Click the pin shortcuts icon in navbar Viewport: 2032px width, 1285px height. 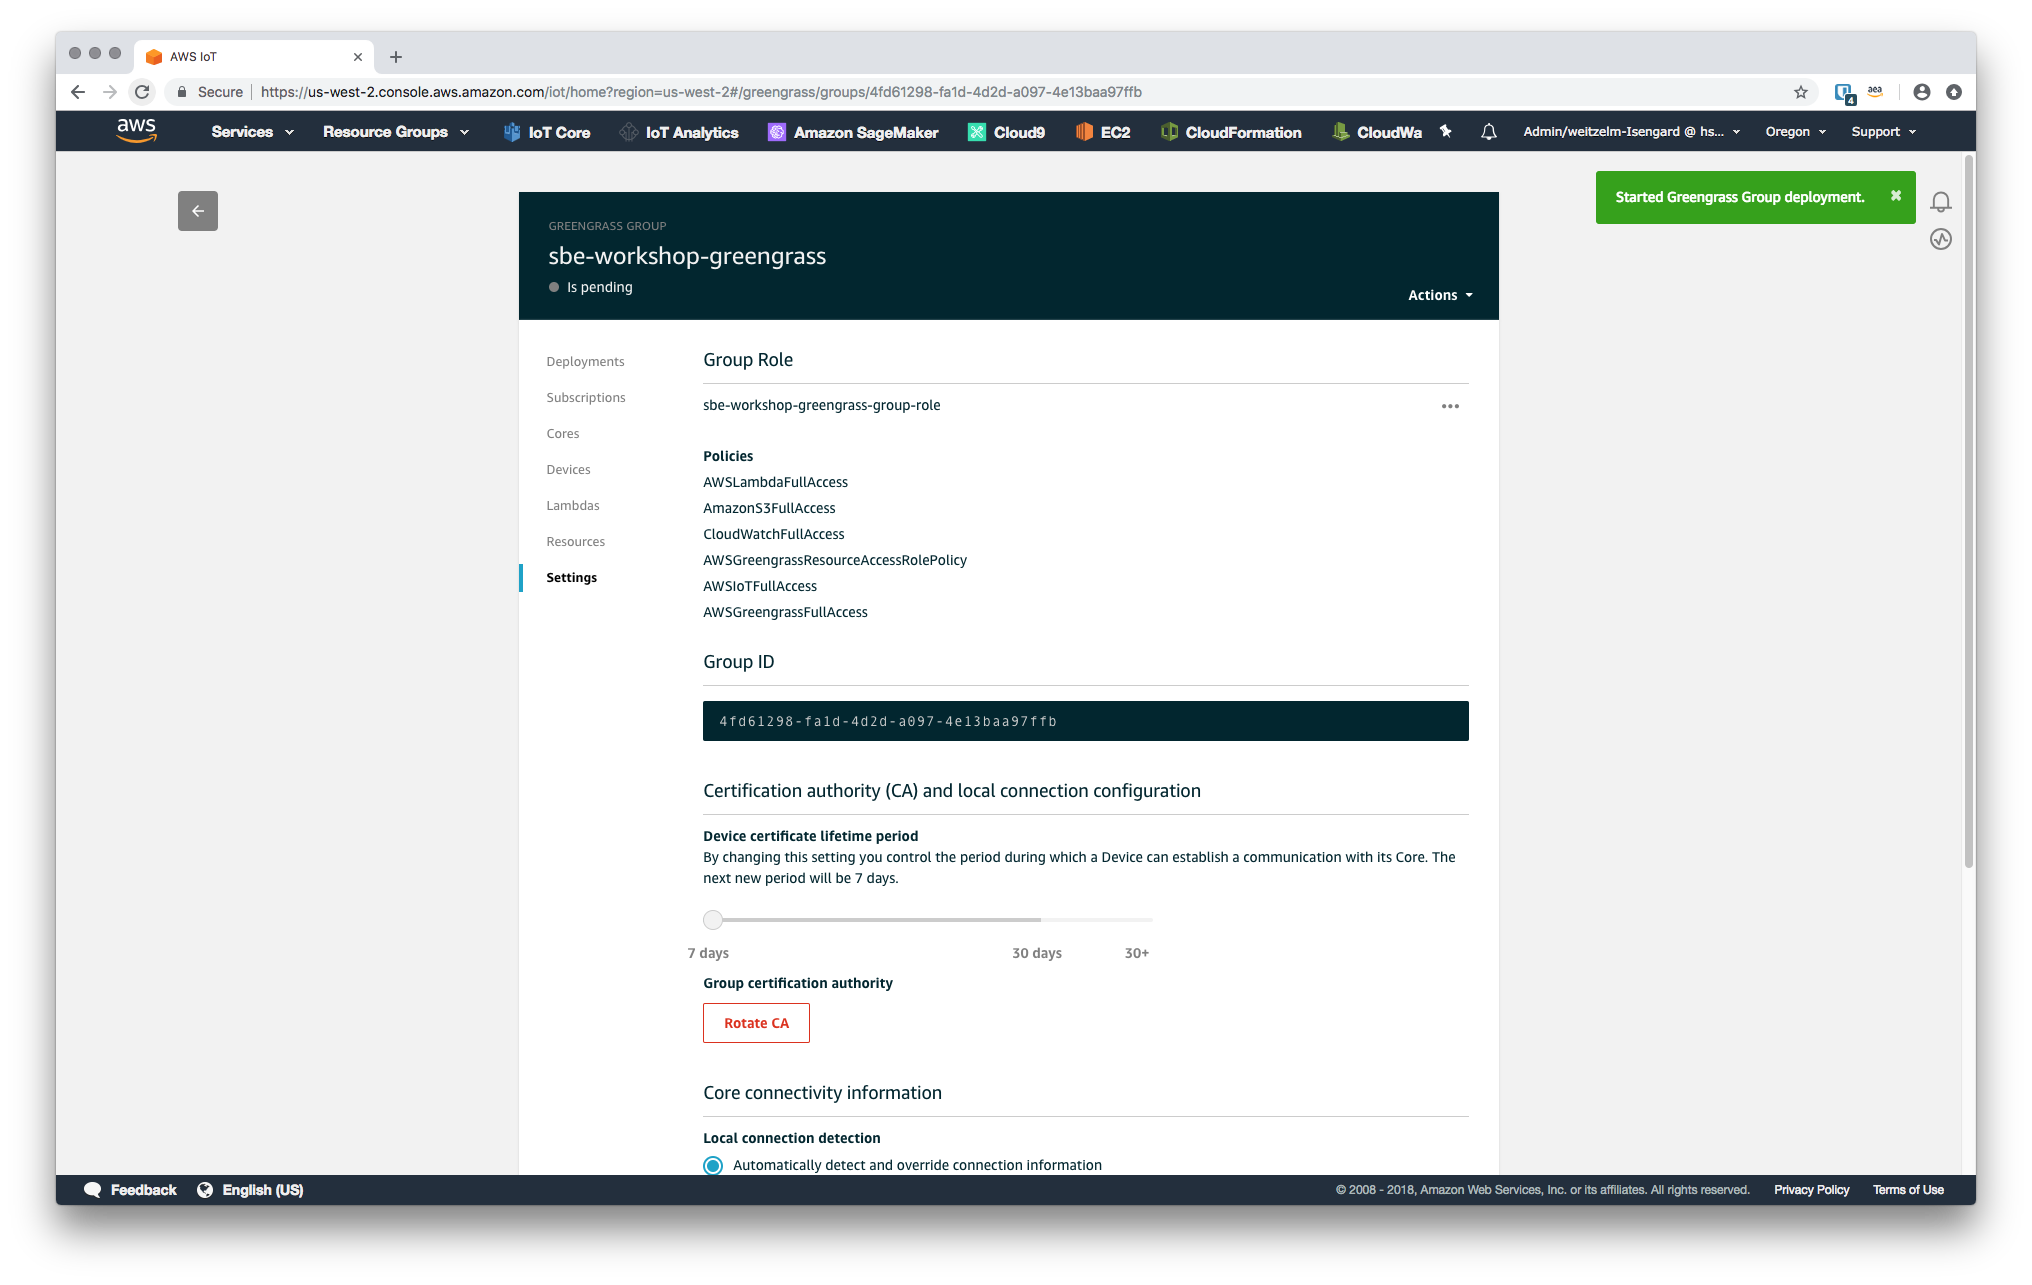[x=1445, y=131]
